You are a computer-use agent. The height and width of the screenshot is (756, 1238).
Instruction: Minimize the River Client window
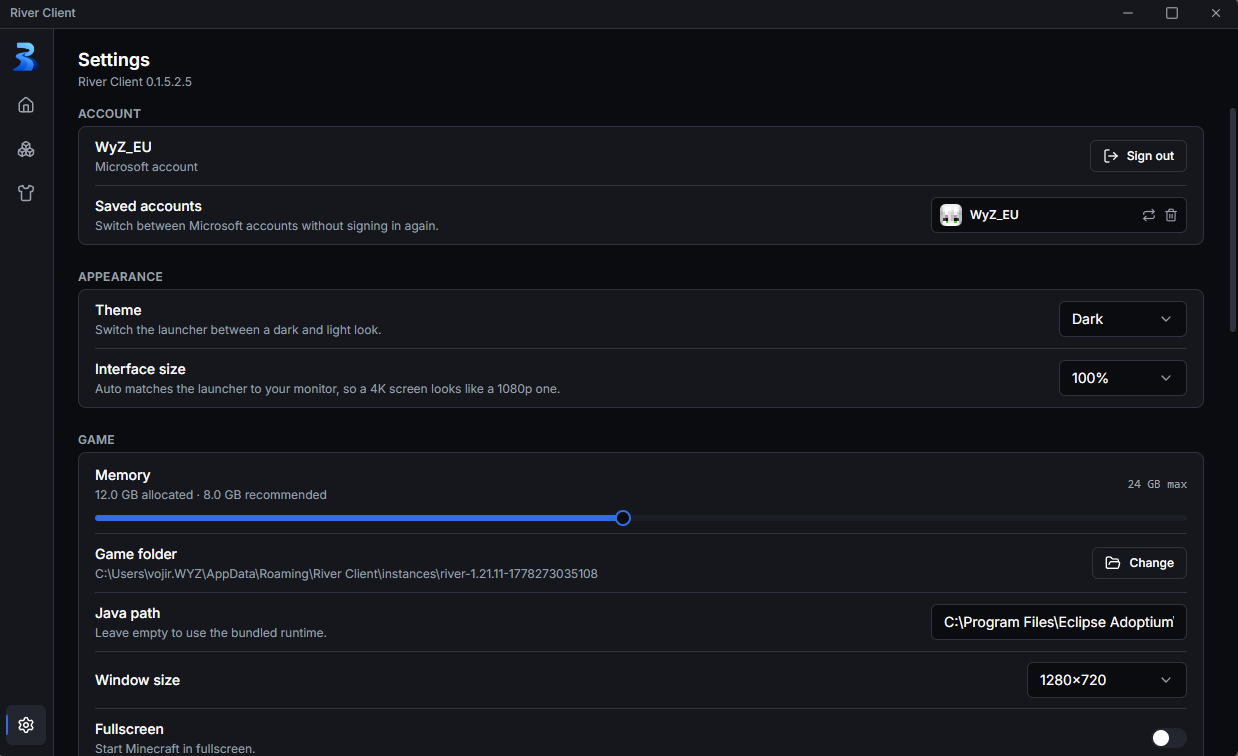click(x=1127, y=13)
